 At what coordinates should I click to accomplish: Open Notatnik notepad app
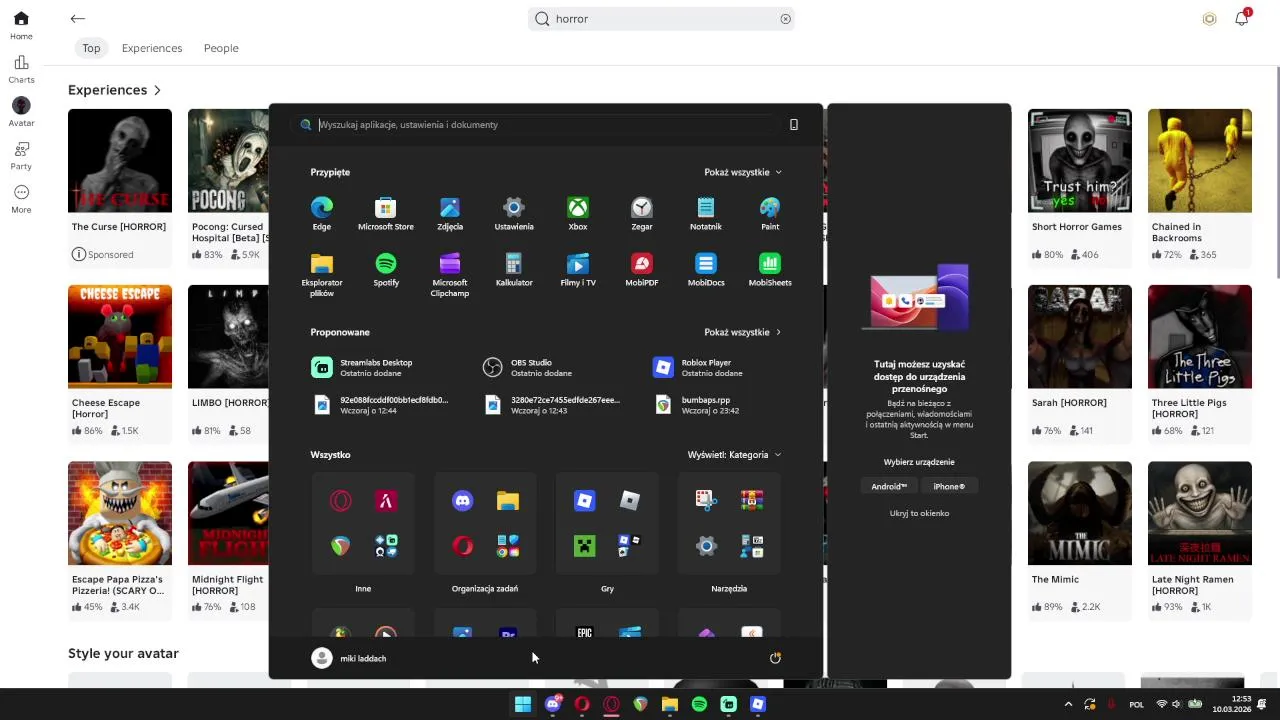pos(705,213)
